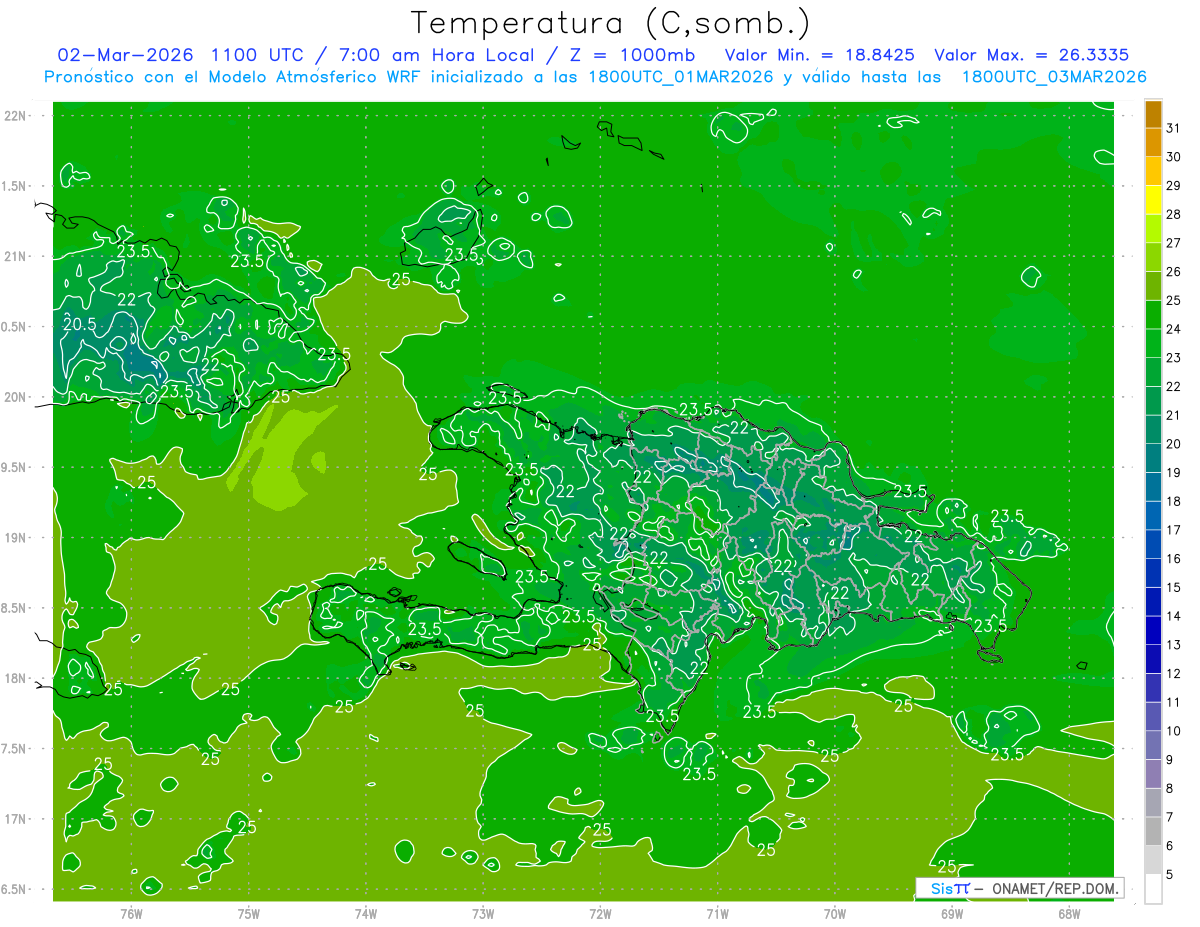Click the legend color band between 19 and 20
Screen dimensions: 1200x927
click(1153, 459)
